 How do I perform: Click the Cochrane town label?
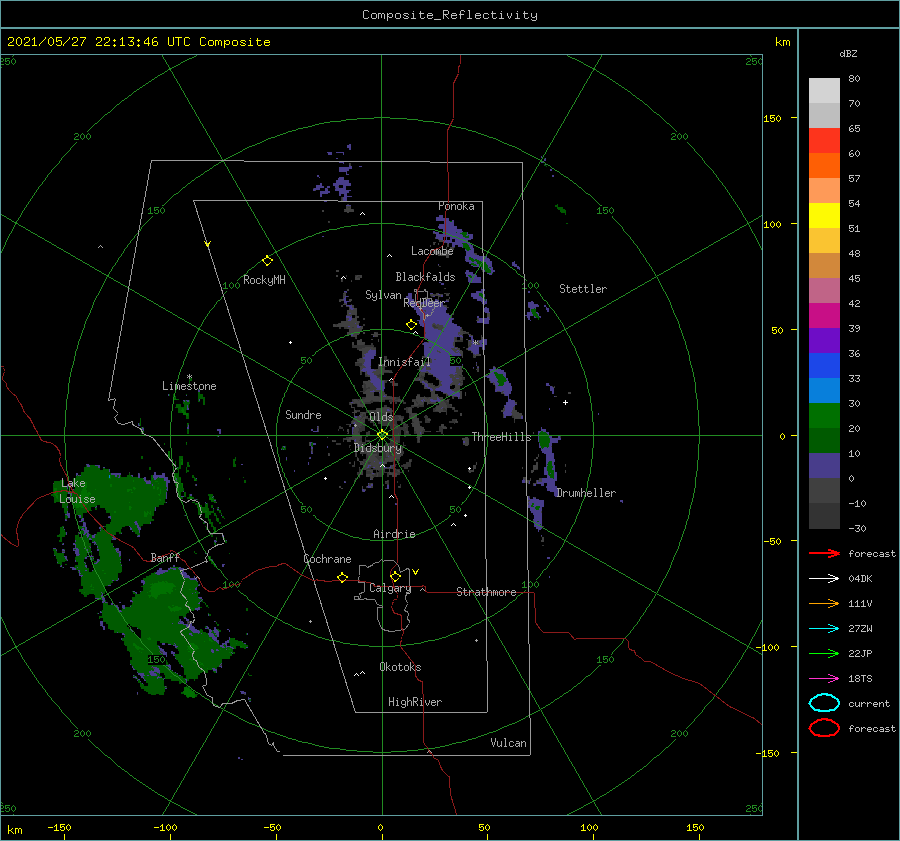pos(327,559)
